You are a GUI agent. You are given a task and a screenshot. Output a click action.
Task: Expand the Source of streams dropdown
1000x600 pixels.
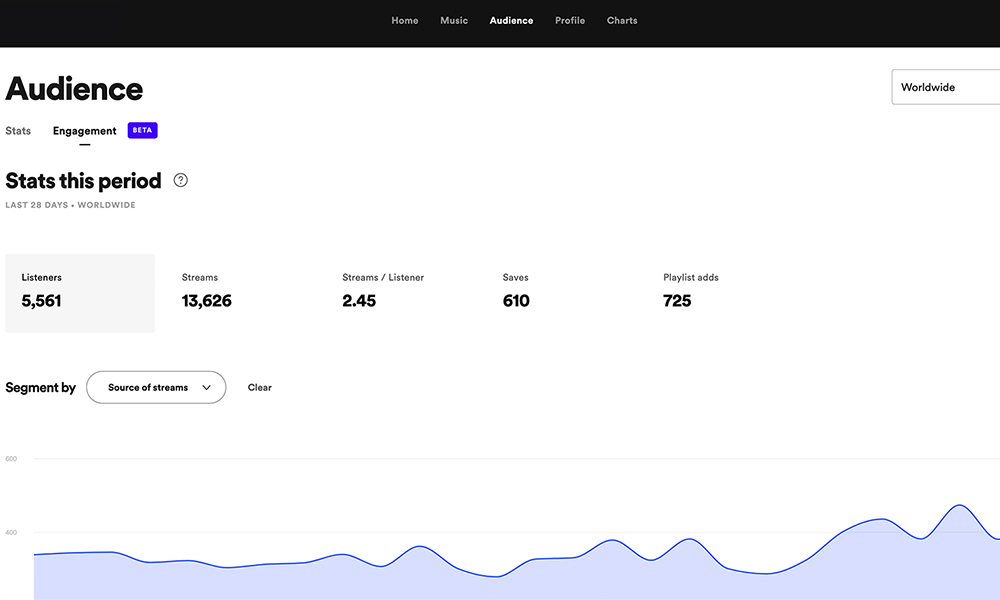pos(156,388)
